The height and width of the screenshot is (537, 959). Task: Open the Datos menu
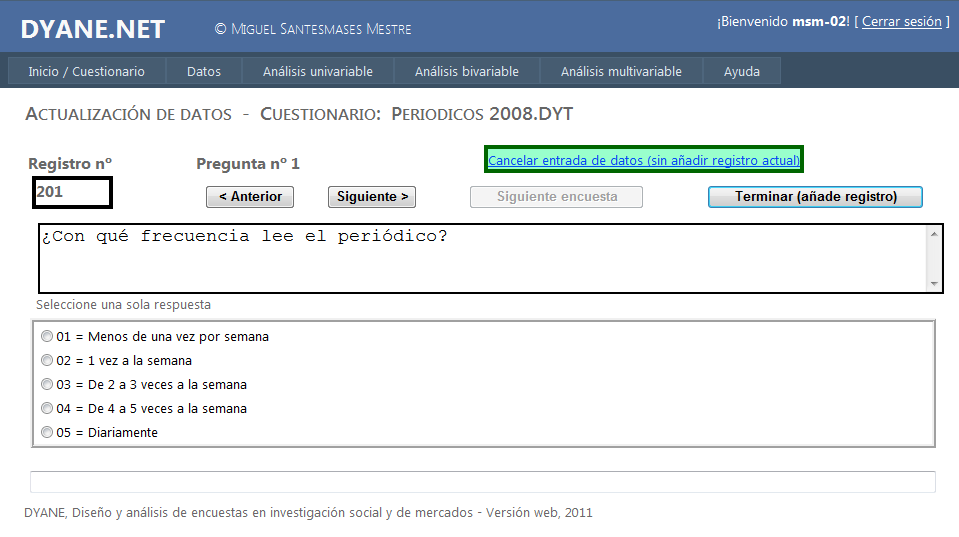(x=204, y=71)
